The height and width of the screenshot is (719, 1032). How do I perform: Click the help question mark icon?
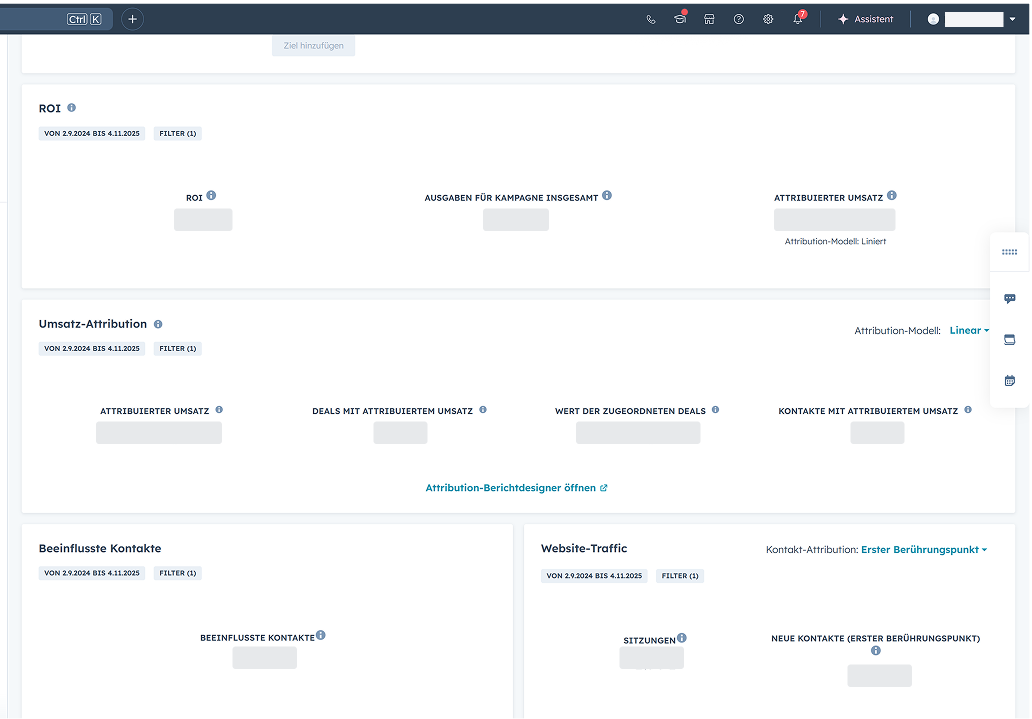[x=738, y=19]
